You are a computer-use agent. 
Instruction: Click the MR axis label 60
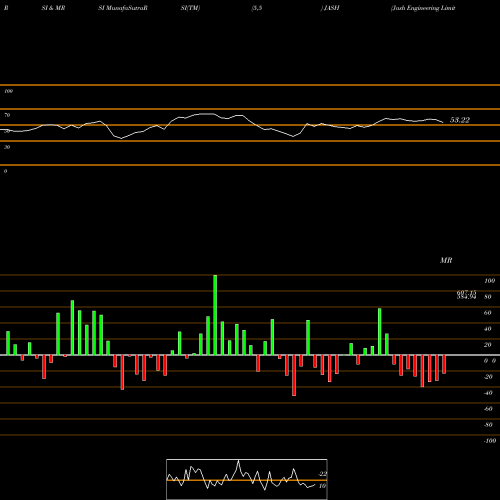pyautogui.click(x=488, y=313)
